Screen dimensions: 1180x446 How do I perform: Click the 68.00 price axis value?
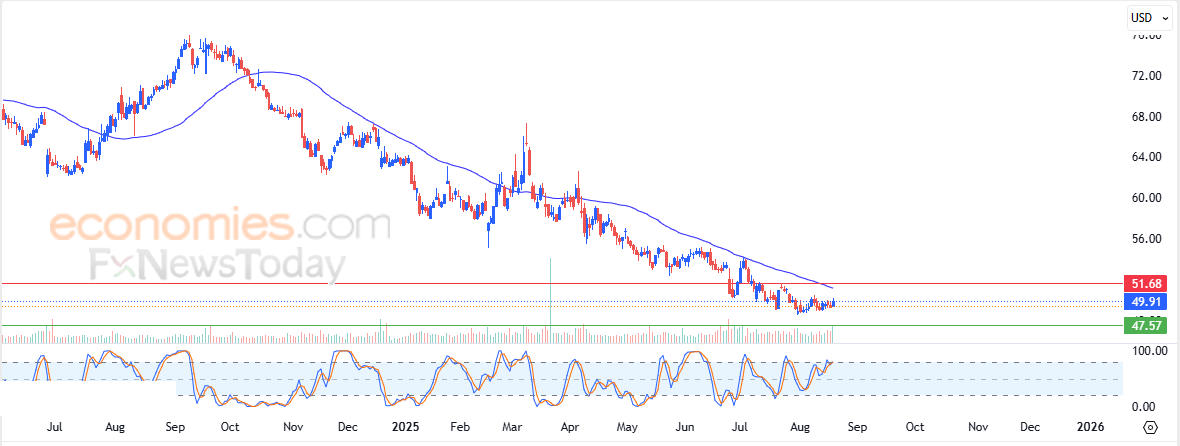1148,117
